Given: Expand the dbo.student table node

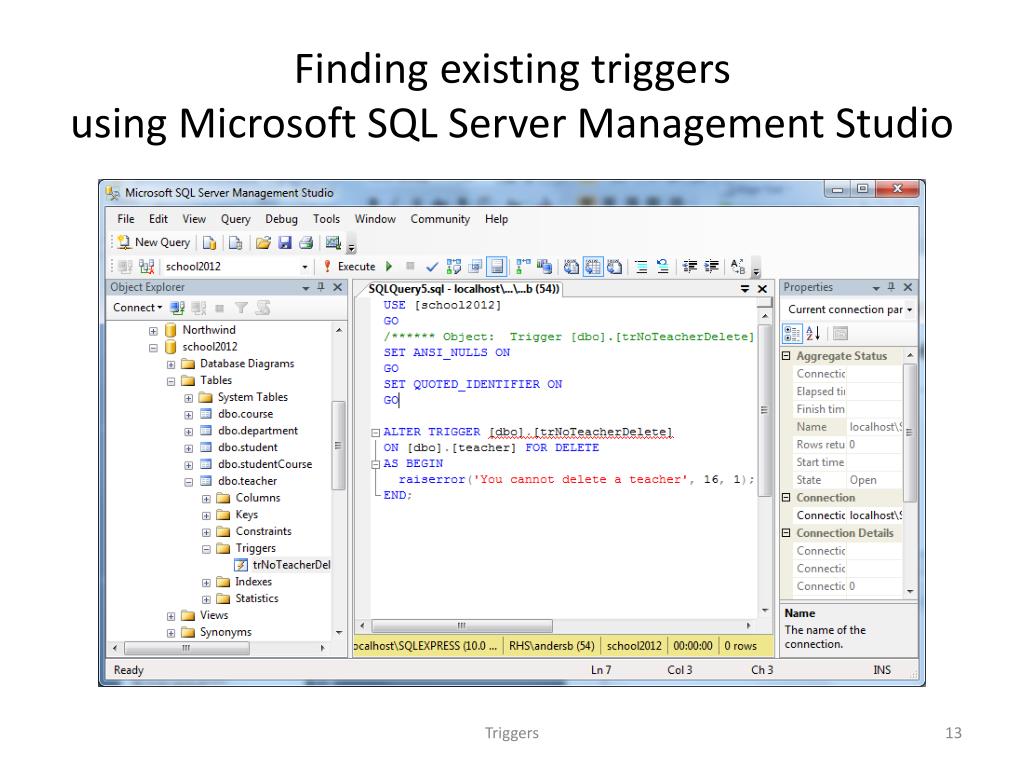Looking at the screenshot, I should (x=188, y=448).
